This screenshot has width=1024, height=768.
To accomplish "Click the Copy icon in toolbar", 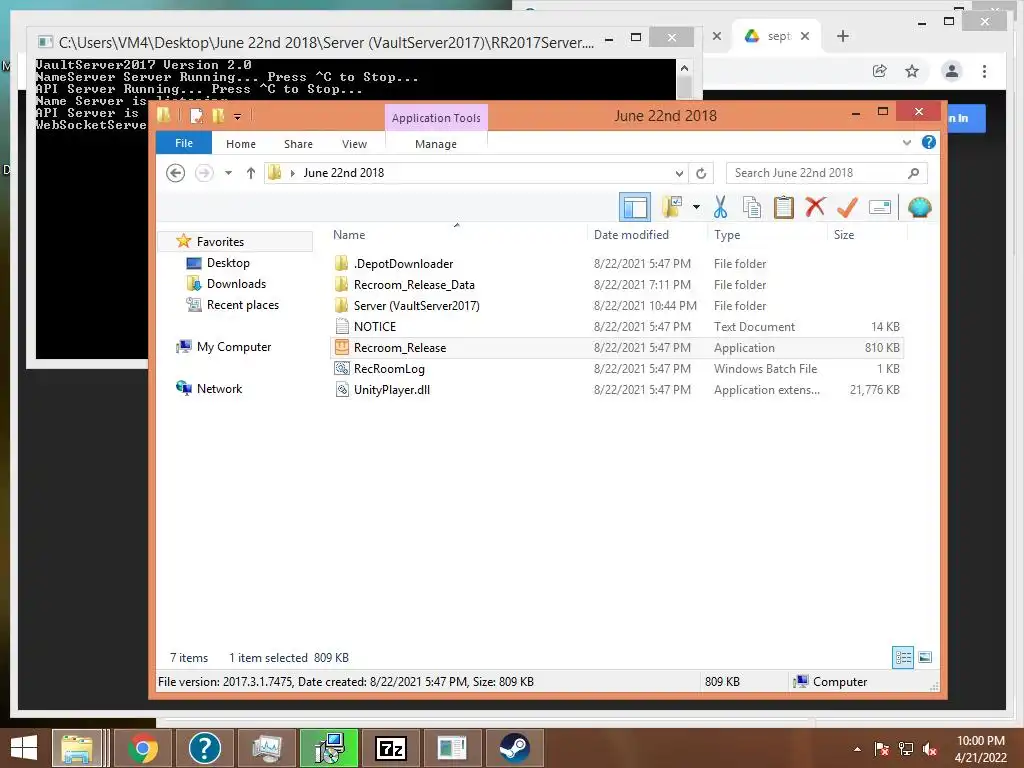I will 752,208.
